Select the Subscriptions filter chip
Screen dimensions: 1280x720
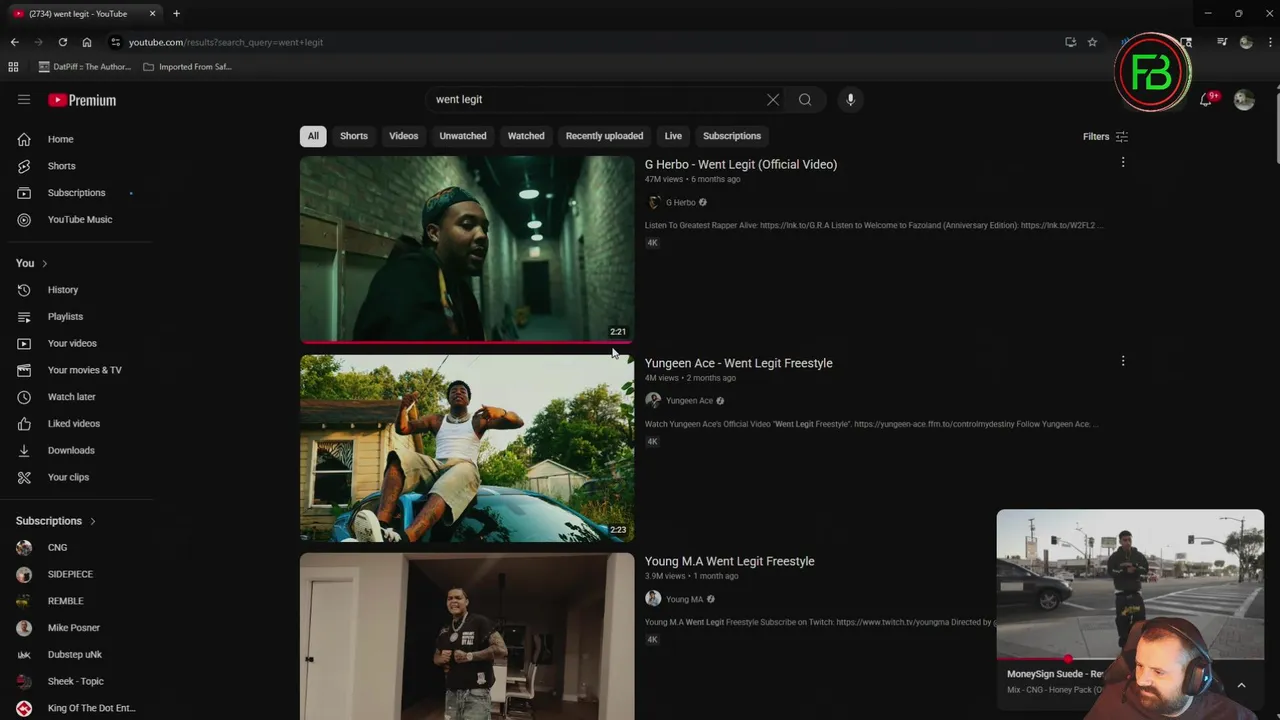click(732, 136)
